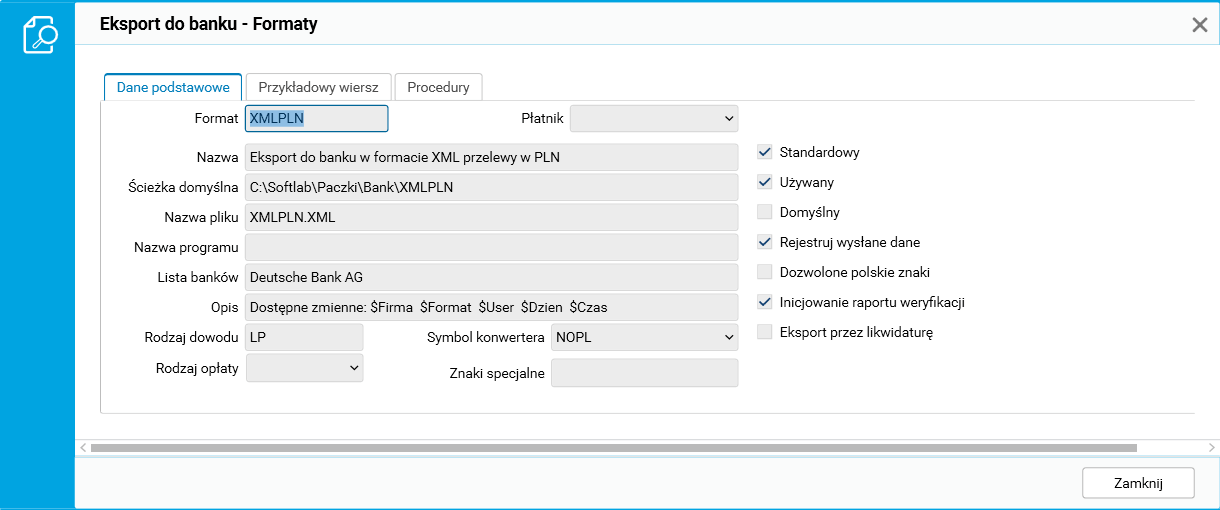Screen dimensions: 1220x510
Task: Open the Rodzaj opłaty dropdown
Action: point(304,368)
